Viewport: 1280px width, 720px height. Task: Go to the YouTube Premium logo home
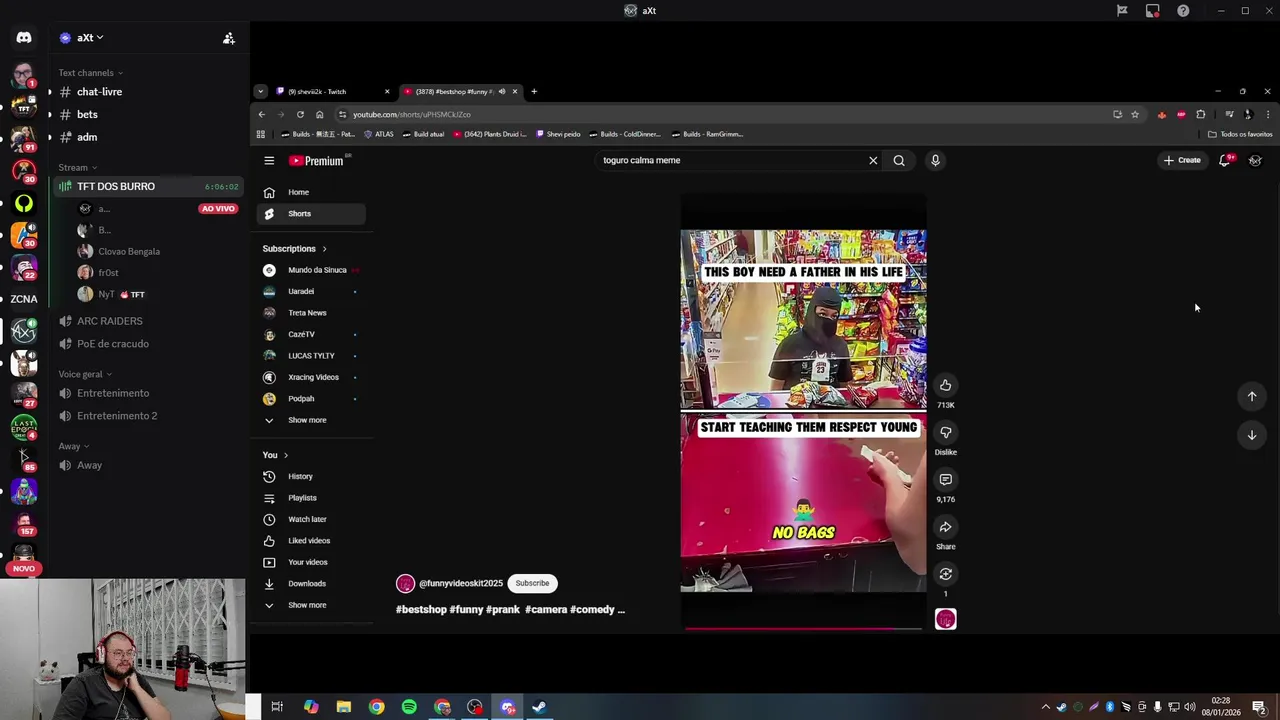pyautogui.click(x=316, y=160)
